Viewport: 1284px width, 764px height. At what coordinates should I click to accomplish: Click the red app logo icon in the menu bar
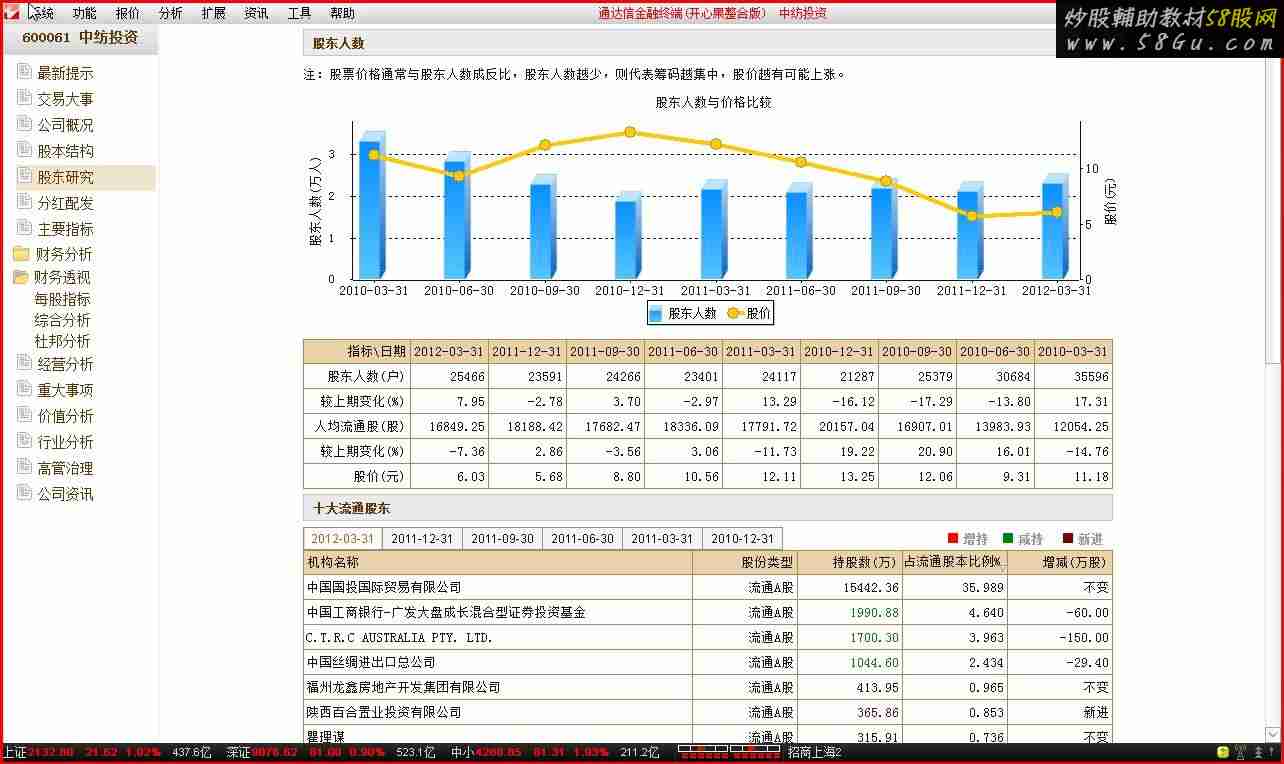click(x=12, y=13)
